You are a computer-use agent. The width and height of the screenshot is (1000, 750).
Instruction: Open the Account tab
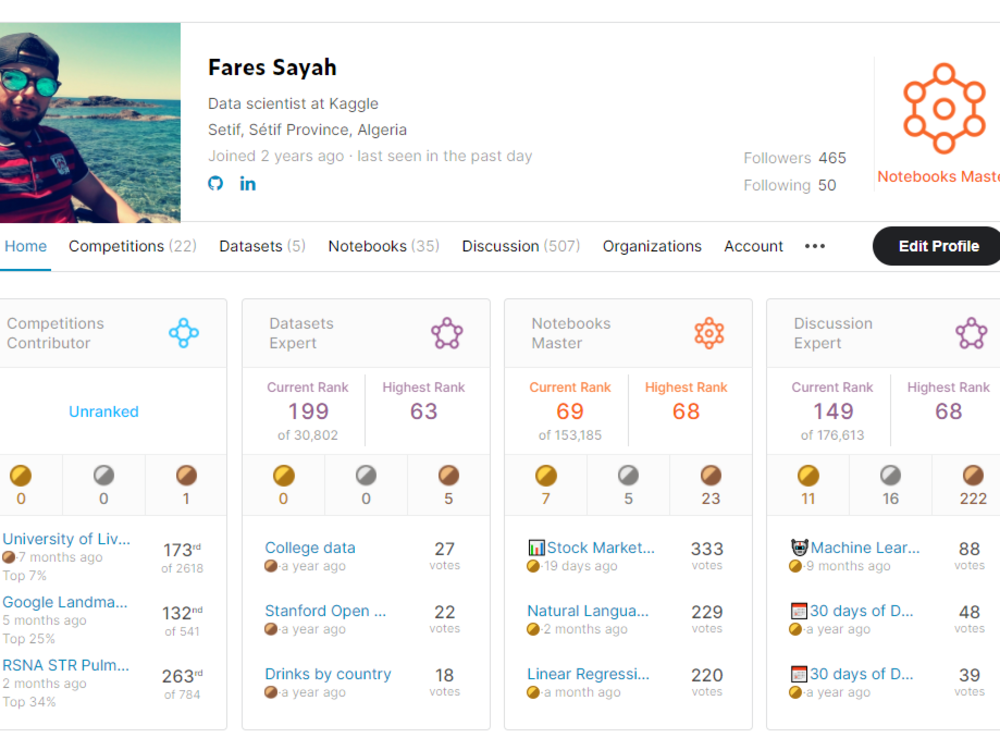(753, 246)
